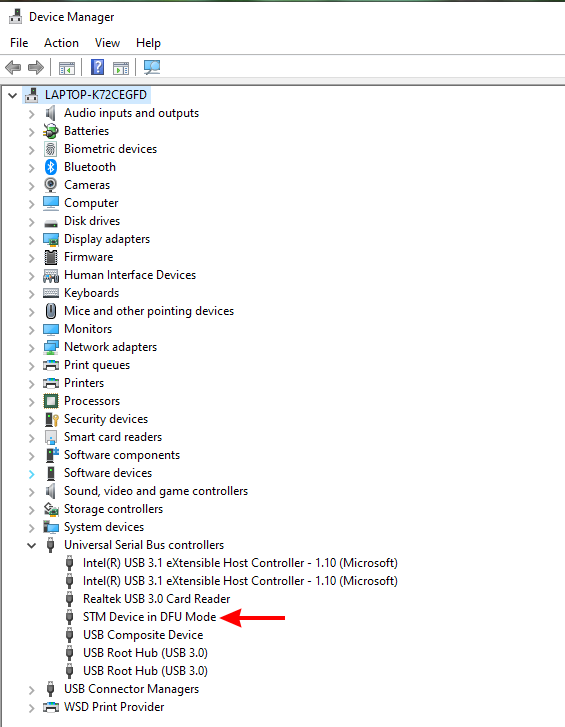The height and width of the screenshot is (727, 565).
Task: Select STM Device in DFU Mode
Action: tap(150, 617)
